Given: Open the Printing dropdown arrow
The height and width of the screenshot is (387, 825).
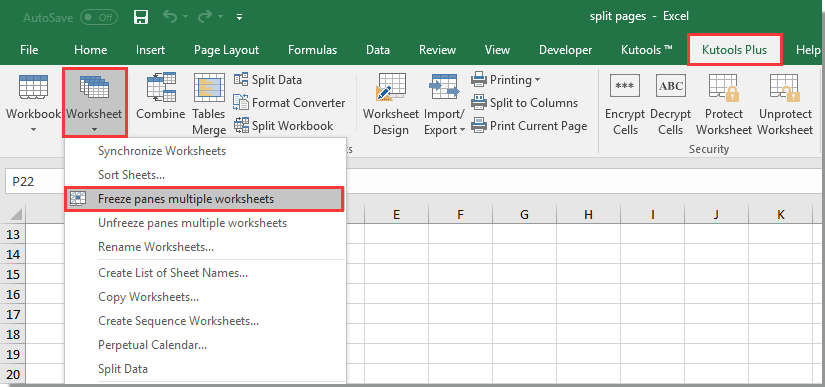Looking at the screenshot, I should 537,80.
